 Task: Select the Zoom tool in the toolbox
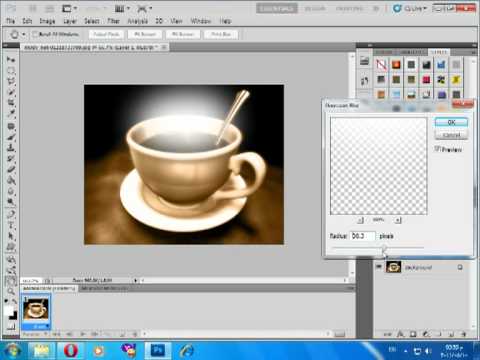(11, 291)
